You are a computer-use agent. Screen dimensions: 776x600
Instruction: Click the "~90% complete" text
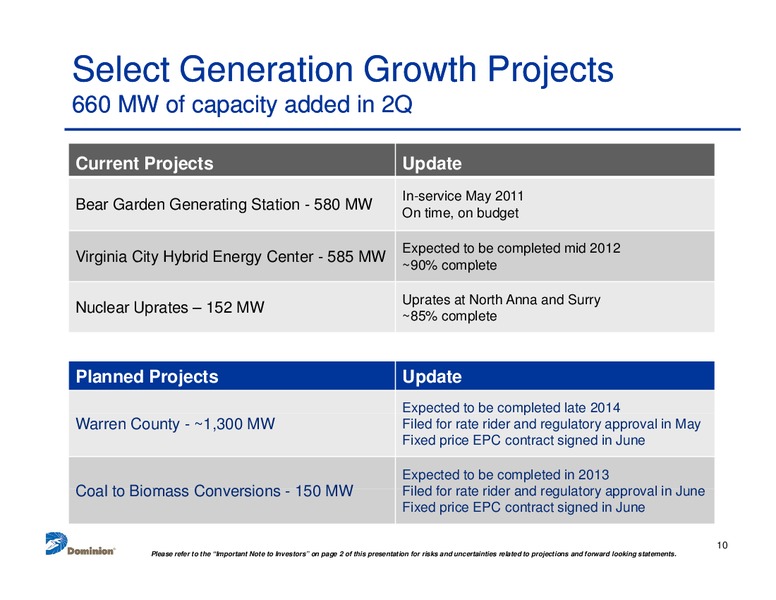[449, 265]
